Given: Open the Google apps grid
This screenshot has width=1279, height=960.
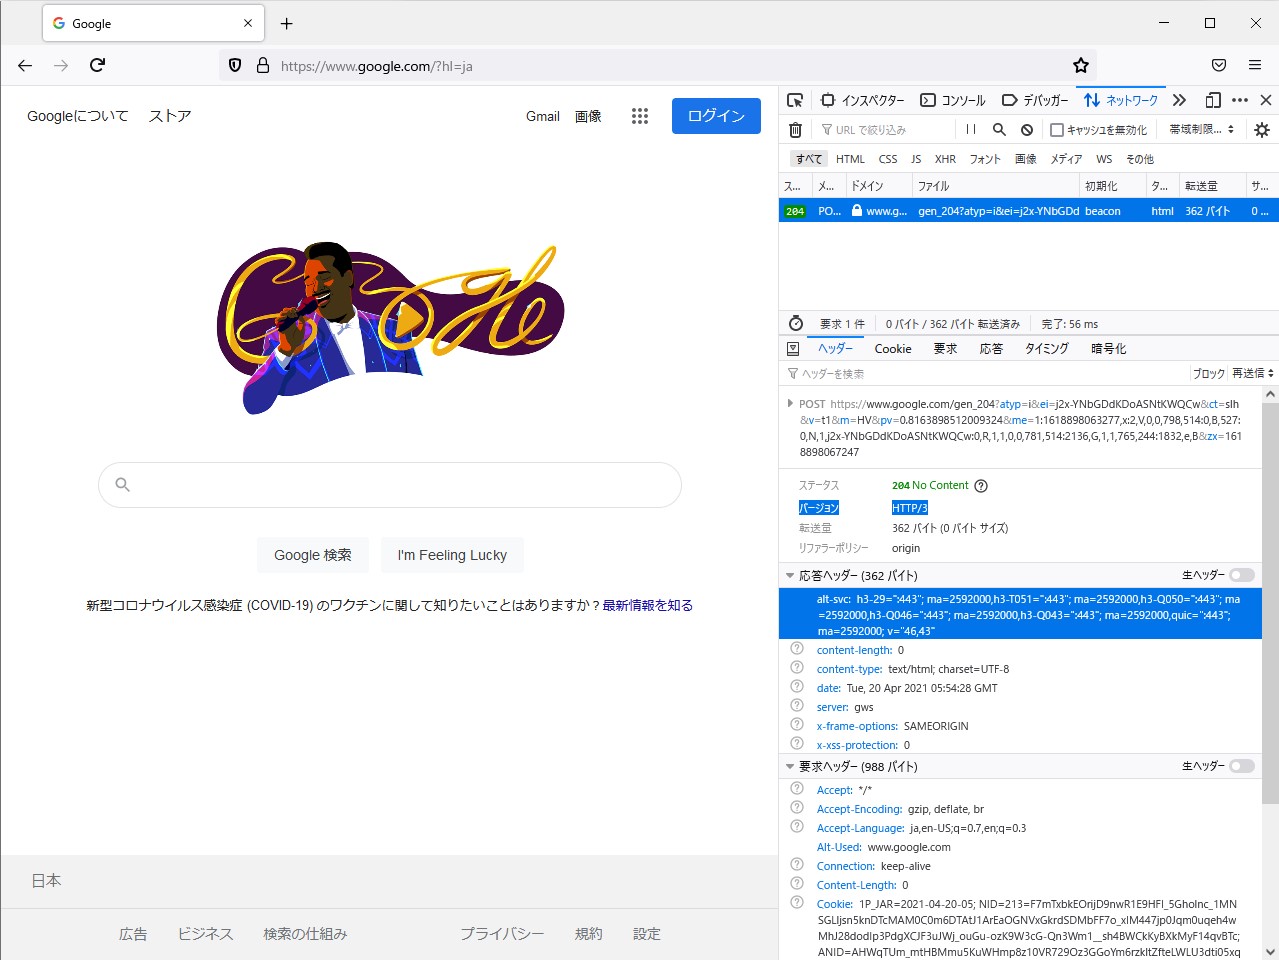Looking at the screenshot, I should [640, 116].
